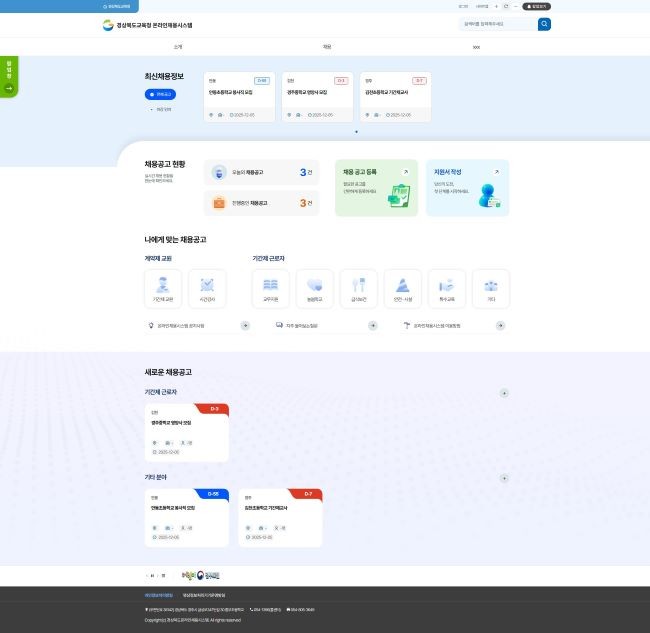Select the 돌봄학교 heart icon
Viewport: 650px width, 633px height.
point(314,288)
